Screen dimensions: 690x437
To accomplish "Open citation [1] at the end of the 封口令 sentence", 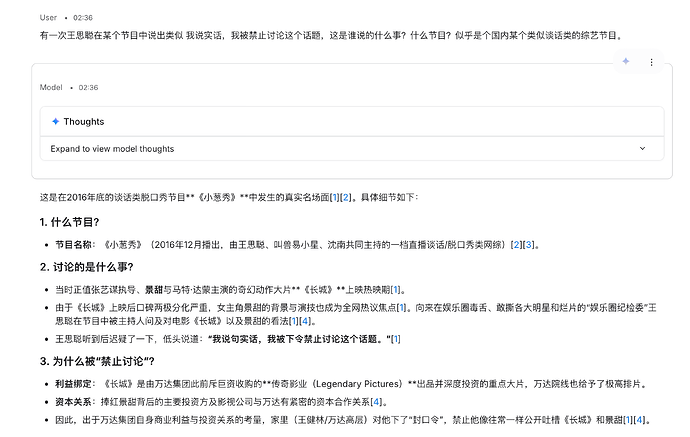I will pyautogui.click(x=628, y=420).
